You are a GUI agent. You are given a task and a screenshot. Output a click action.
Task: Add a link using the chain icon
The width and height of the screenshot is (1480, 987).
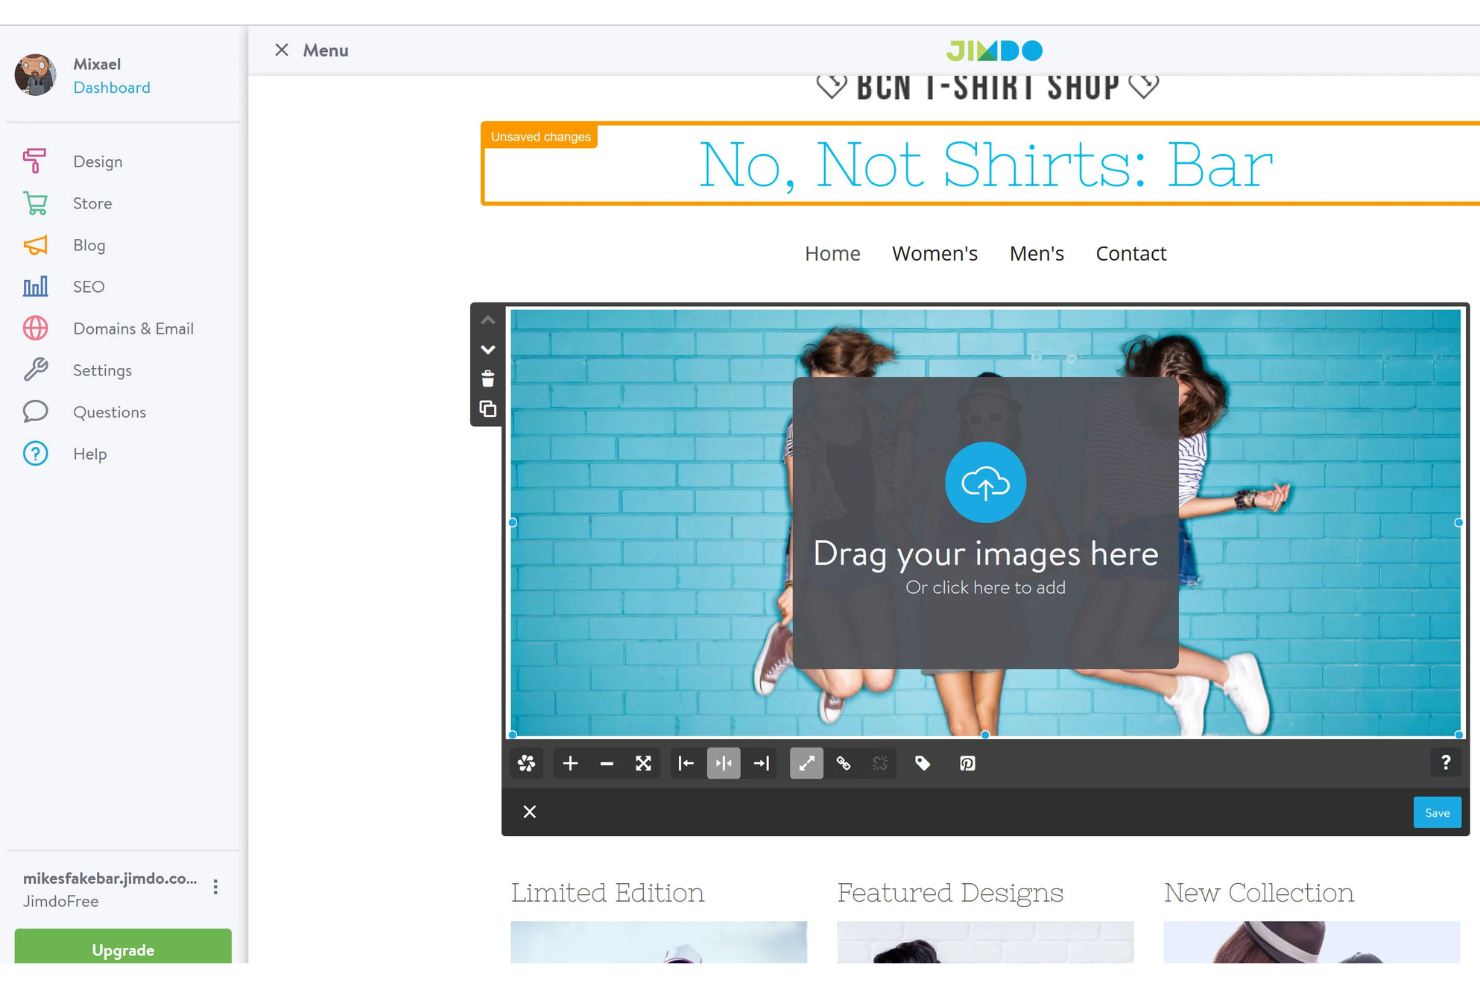(x=843, y=763)
